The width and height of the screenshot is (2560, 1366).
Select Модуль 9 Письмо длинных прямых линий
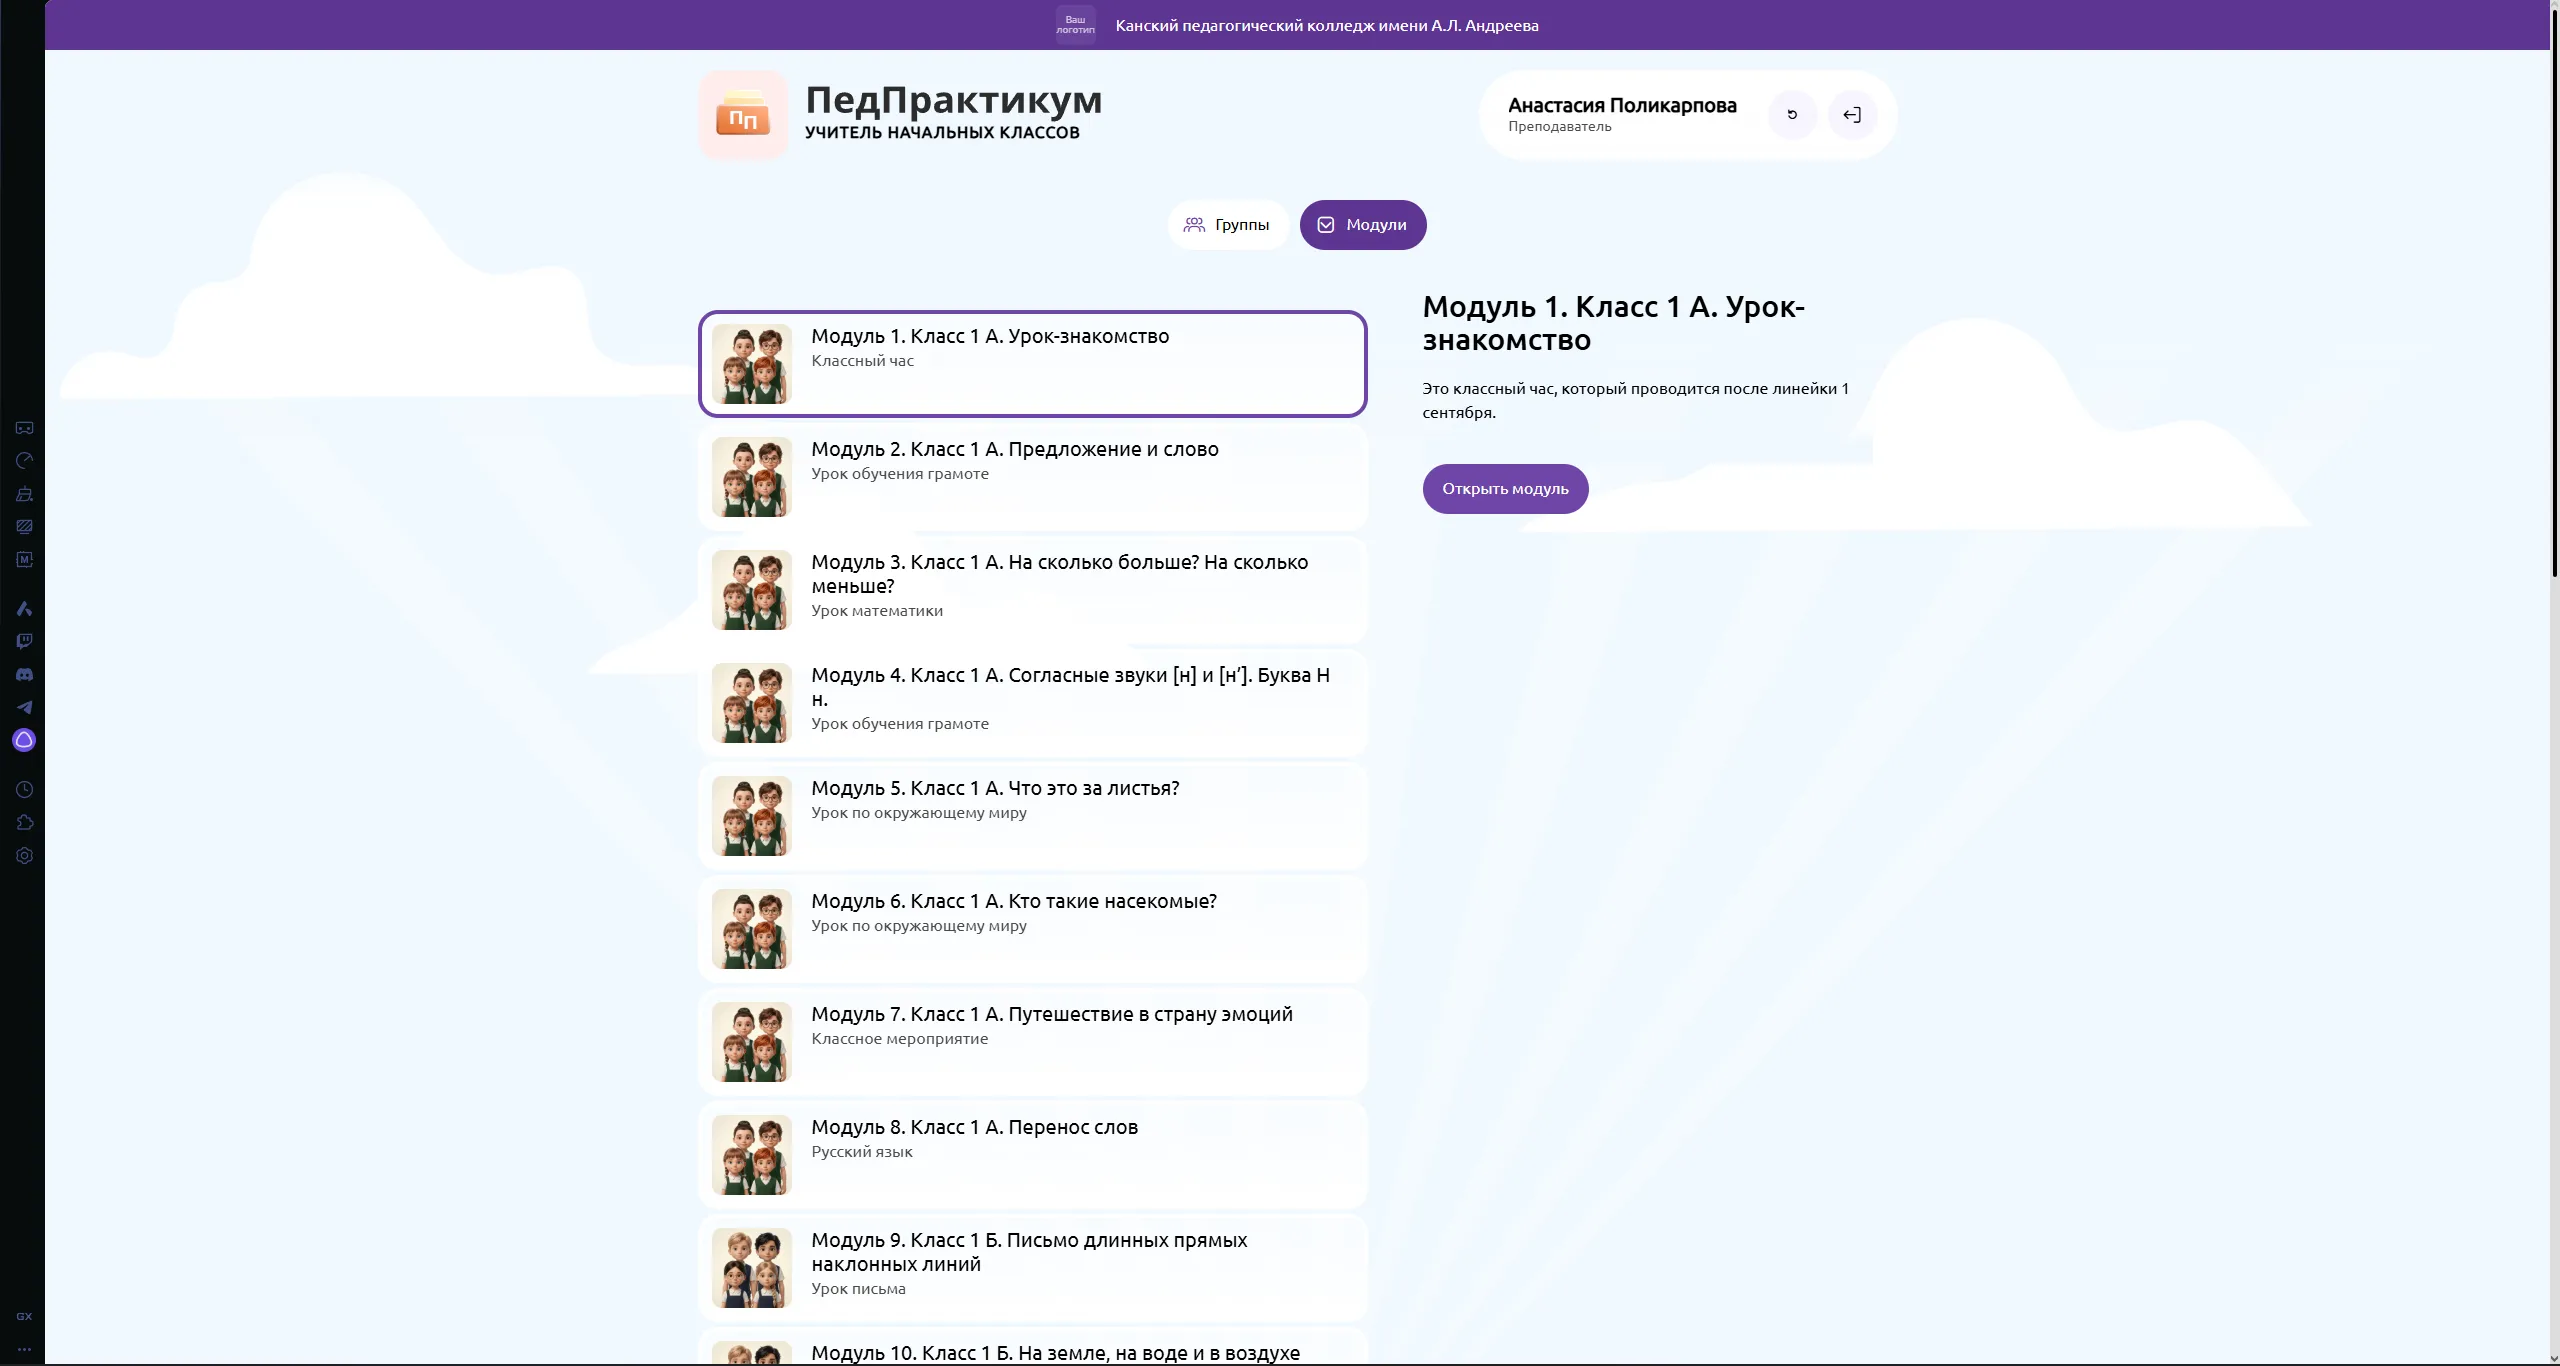1032,1268
